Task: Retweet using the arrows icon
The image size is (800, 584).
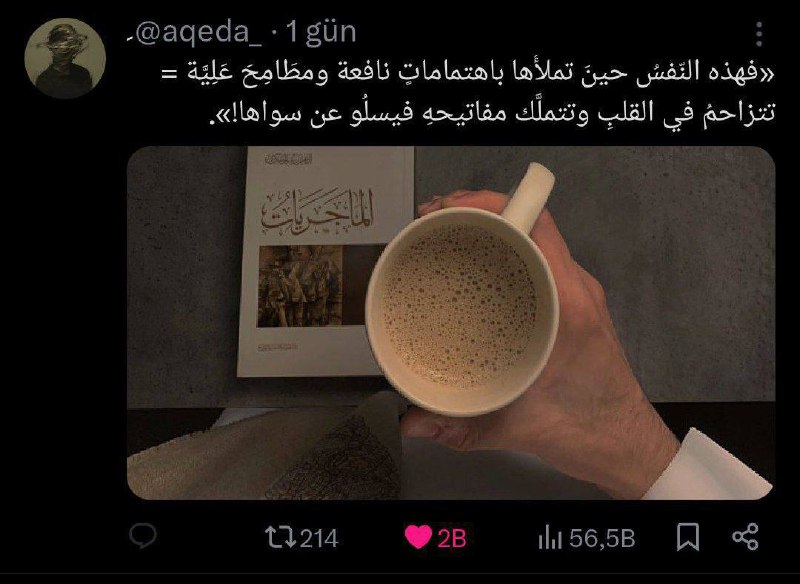Action: (x=280, y=538)
